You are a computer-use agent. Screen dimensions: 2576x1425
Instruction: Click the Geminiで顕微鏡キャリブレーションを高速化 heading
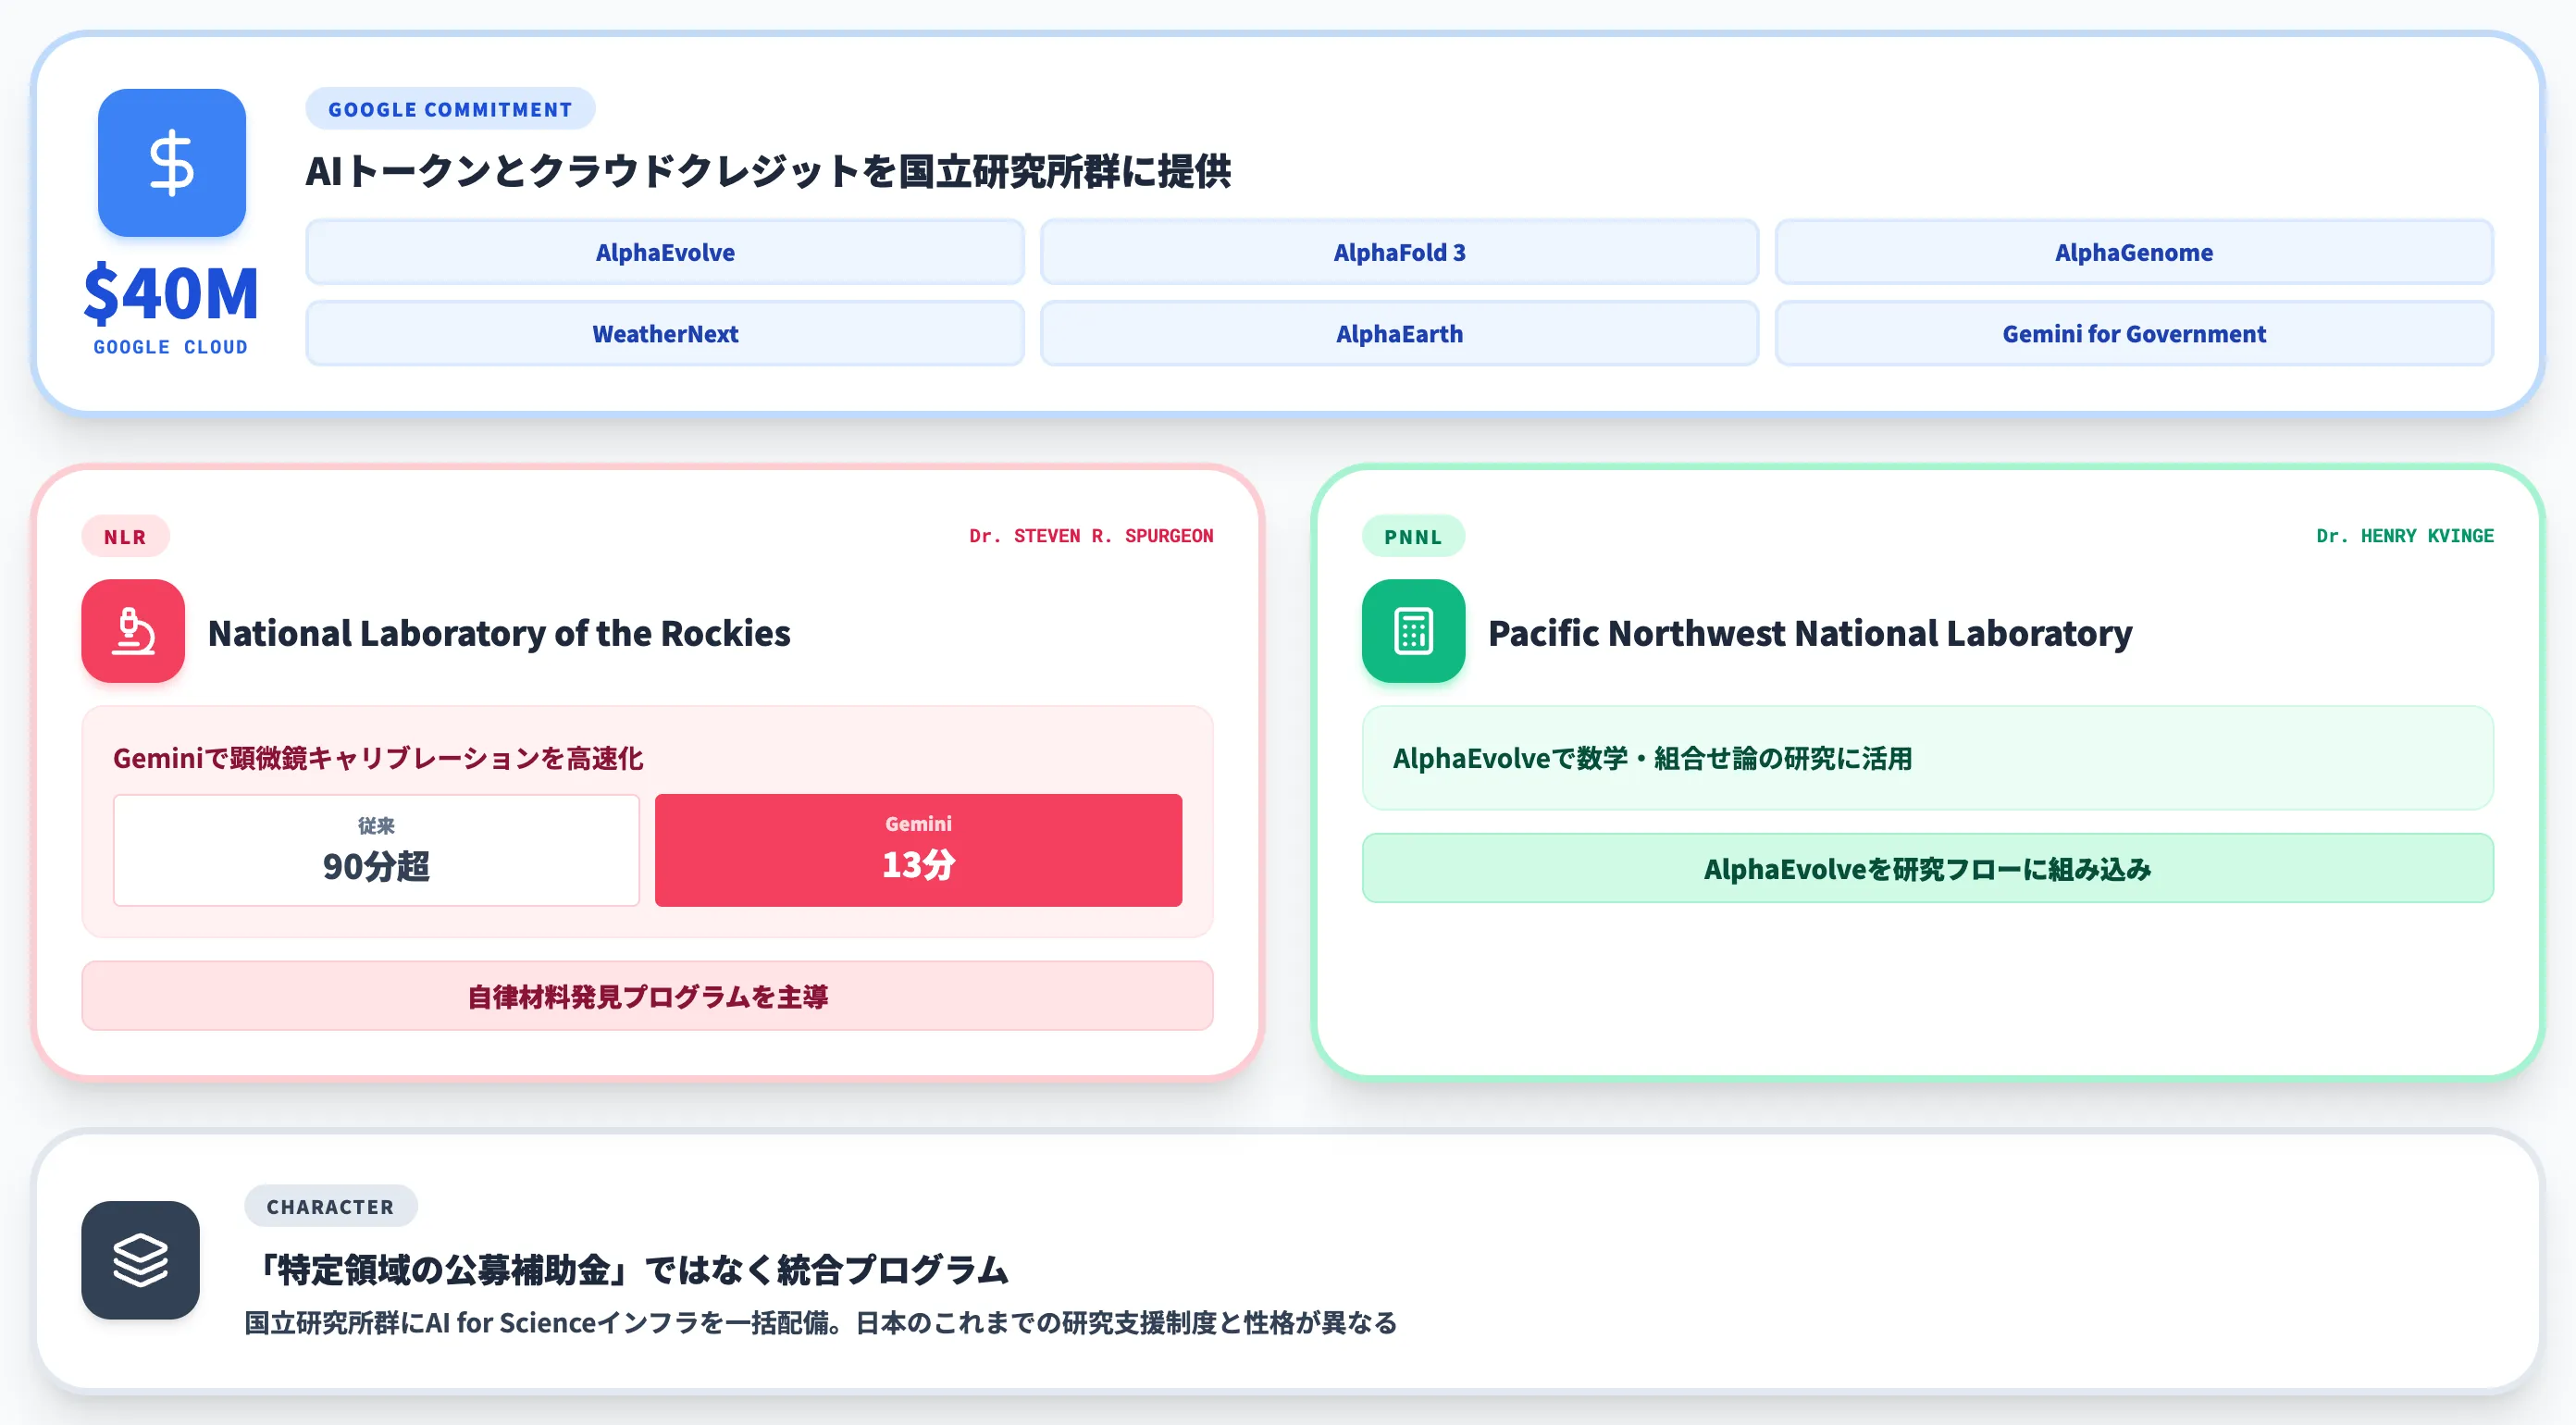click(x=378, y=758)
